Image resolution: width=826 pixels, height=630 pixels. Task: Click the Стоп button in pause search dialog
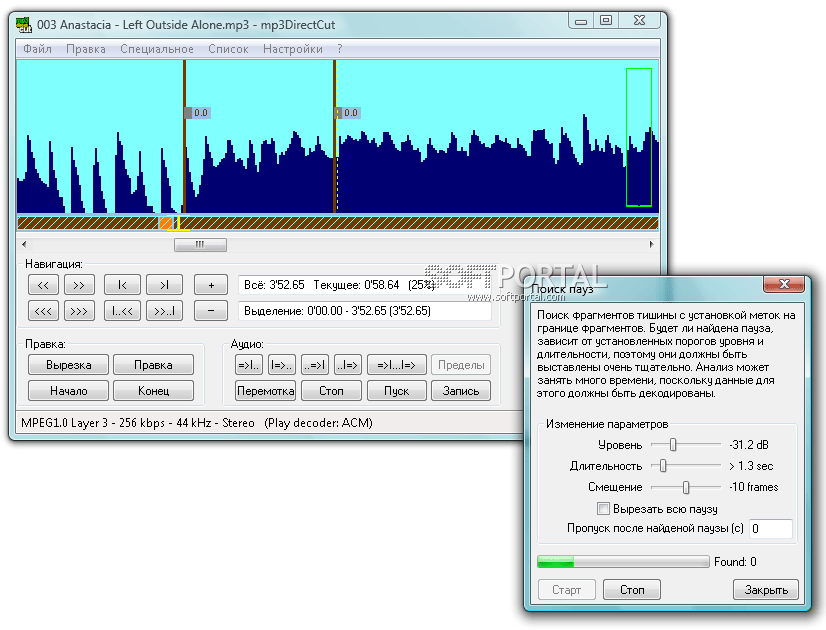pyautogui.click(x=632, y=589)
